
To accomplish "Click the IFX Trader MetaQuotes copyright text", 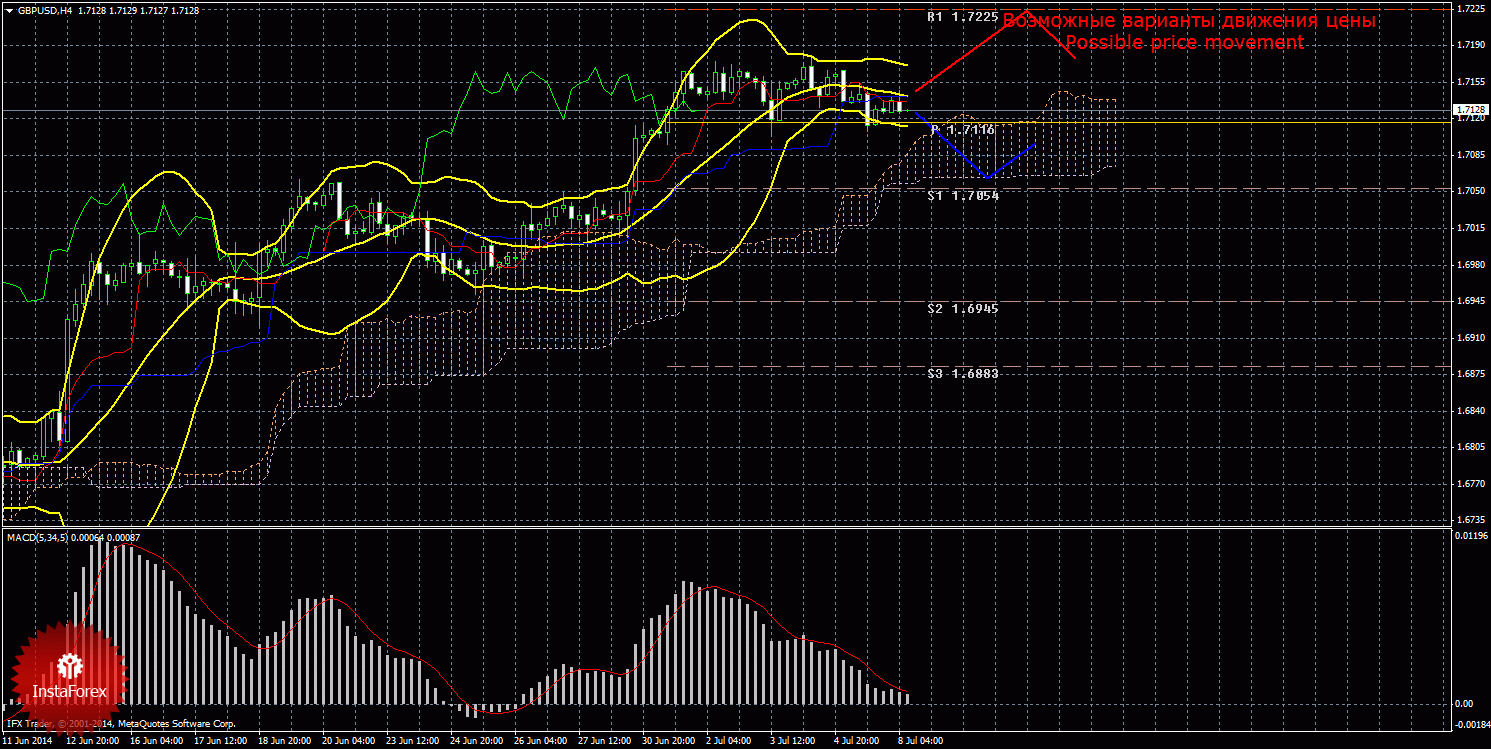I will pos(120,722).
